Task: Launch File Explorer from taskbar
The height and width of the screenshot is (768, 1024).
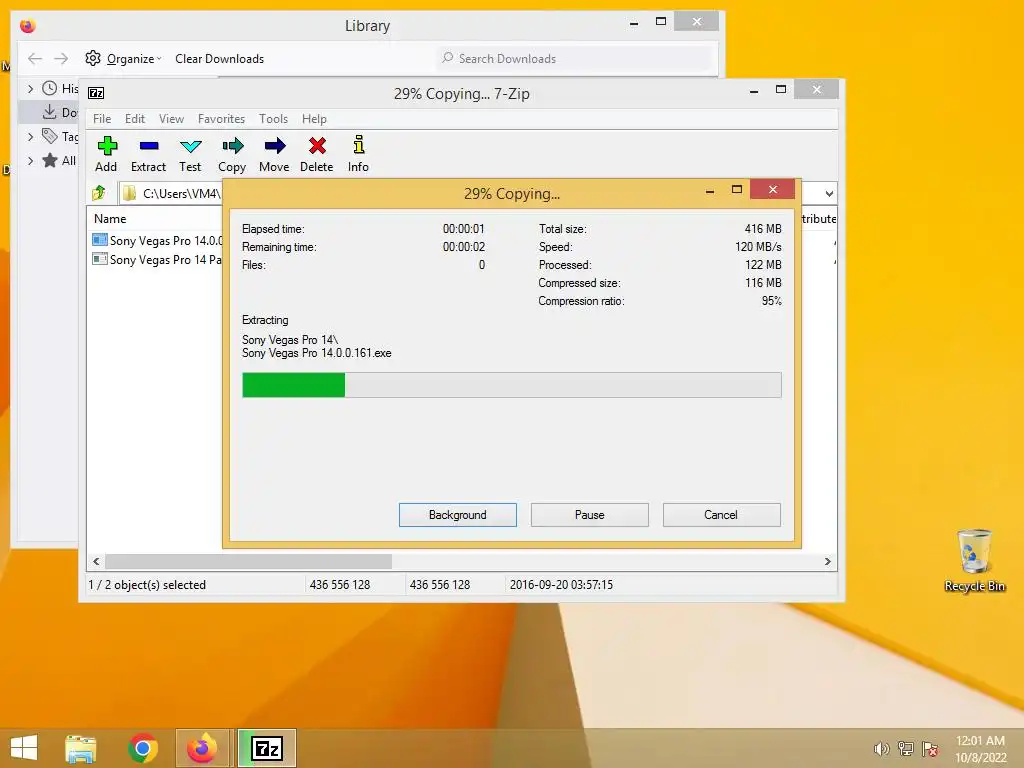Action: (x=80, y=748)
